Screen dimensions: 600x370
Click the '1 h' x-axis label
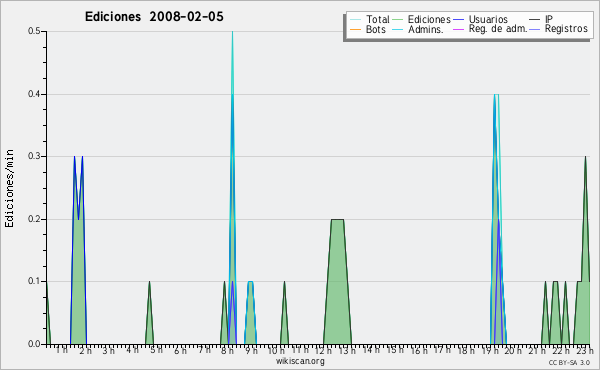tap(62, 350)
